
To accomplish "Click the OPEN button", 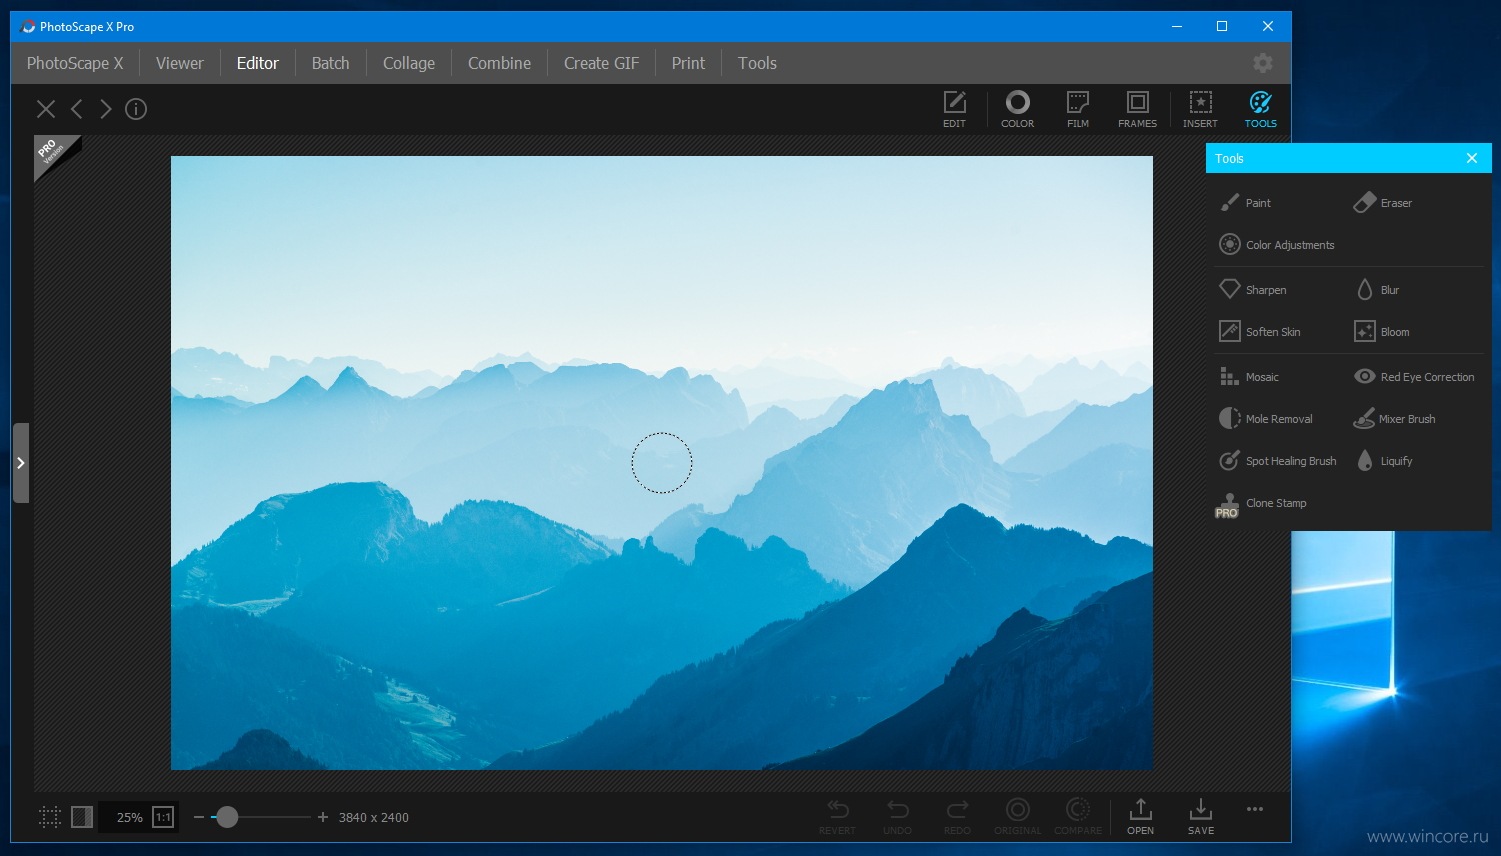I will pyautogui.click(x=1140, y=816).
